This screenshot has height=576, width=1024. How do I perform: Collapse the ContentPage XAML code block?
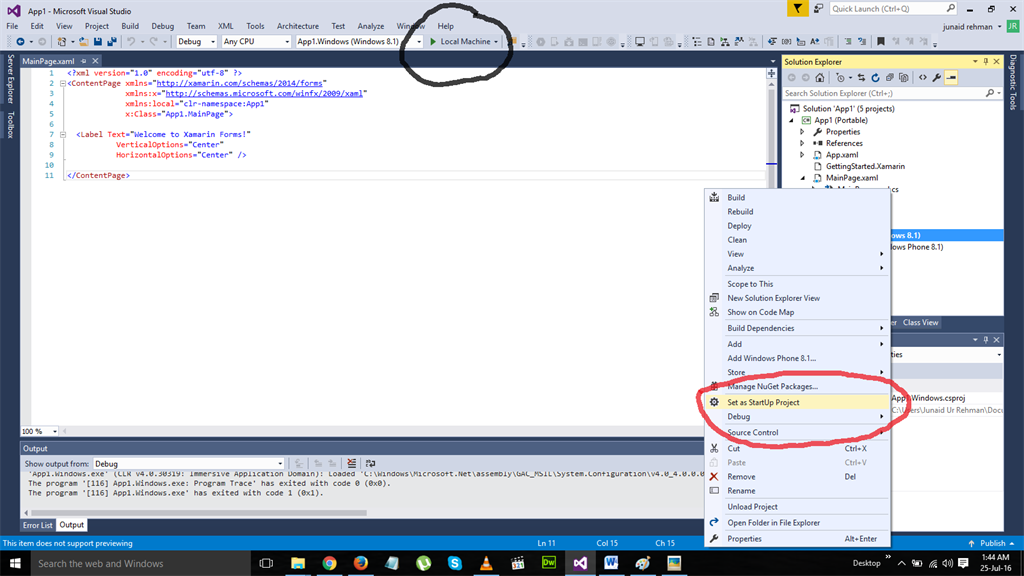pos(63,84)
